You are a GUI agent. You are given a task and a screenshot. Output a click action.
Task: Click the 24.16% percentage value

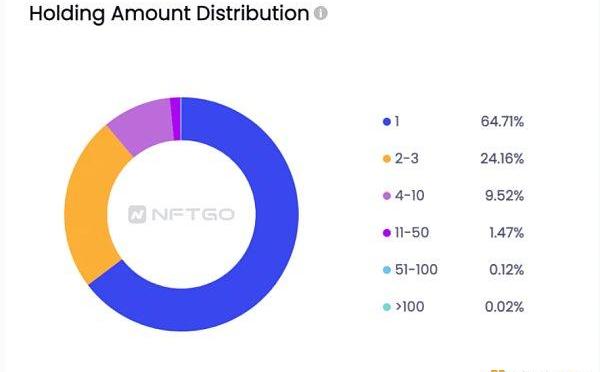(x=502, y=159)
